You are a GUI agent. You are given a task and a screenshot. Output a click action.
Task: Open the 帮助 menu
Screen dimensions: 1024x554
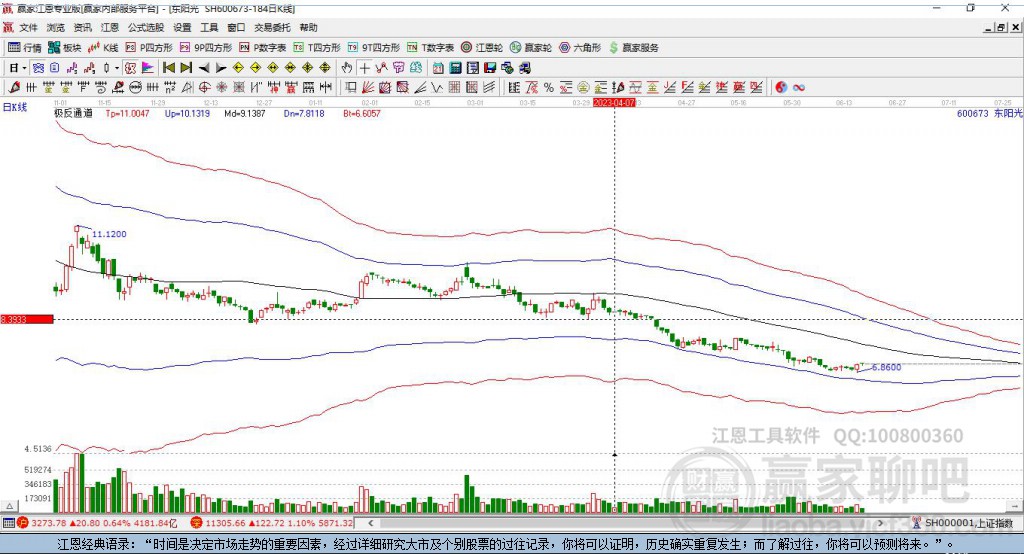pyautogui.click(x=308, y=27)
